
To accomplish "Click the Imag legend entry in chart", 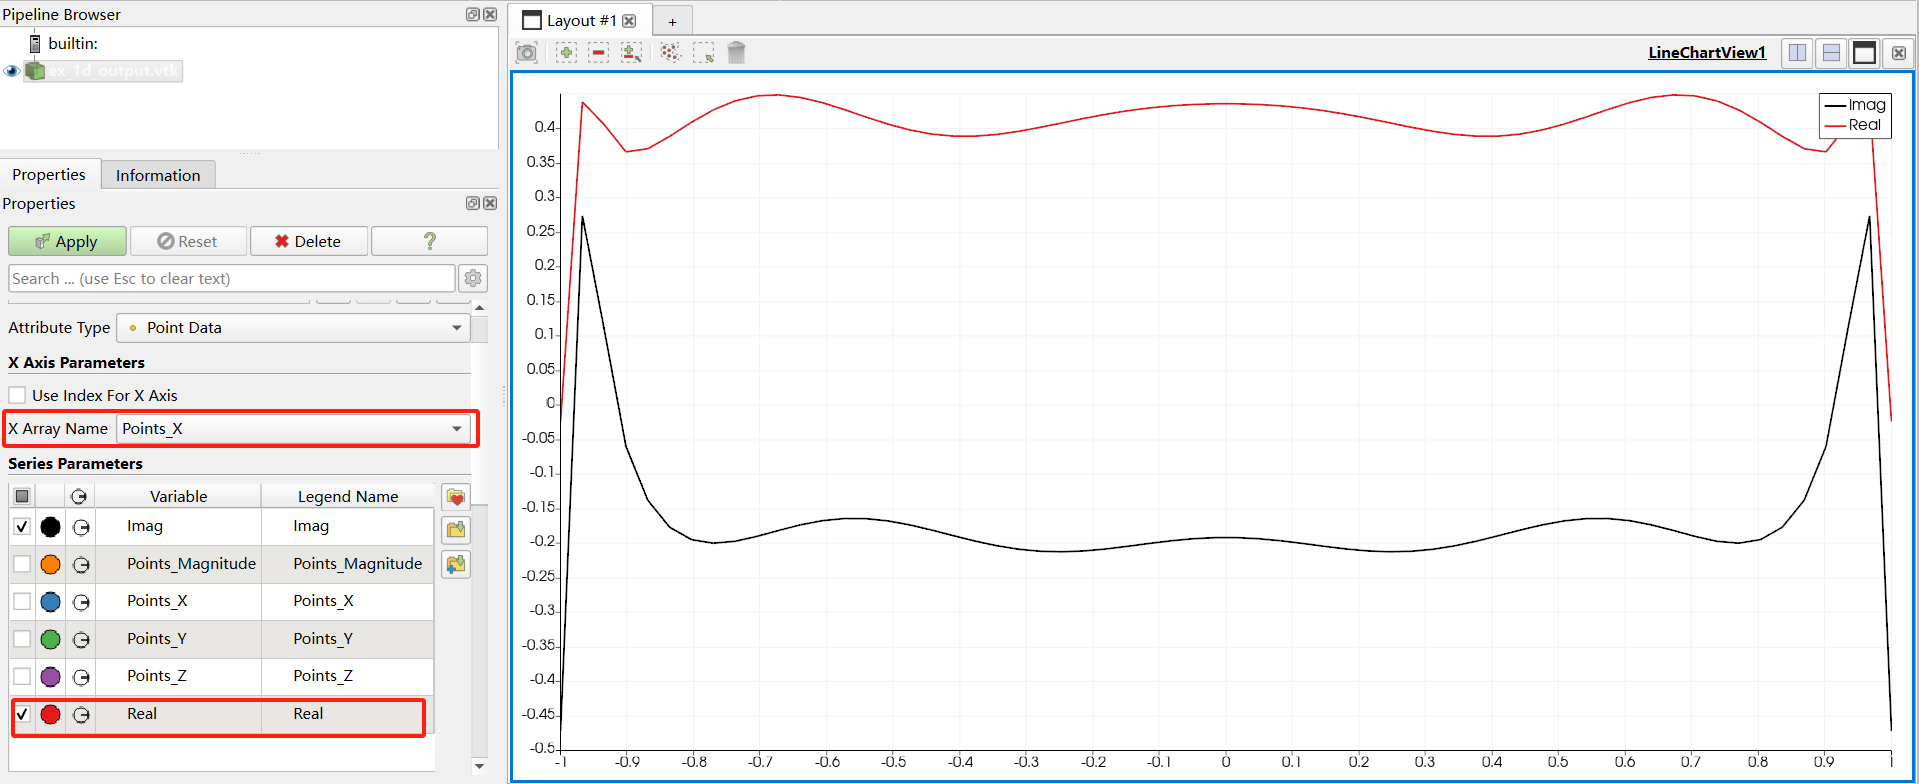I will tap(1855, 105).
